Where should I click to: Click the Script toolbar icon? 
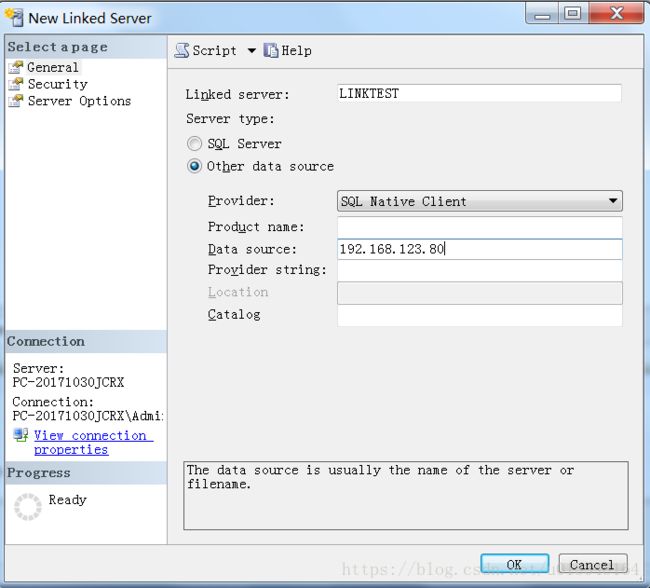point(182,50)
